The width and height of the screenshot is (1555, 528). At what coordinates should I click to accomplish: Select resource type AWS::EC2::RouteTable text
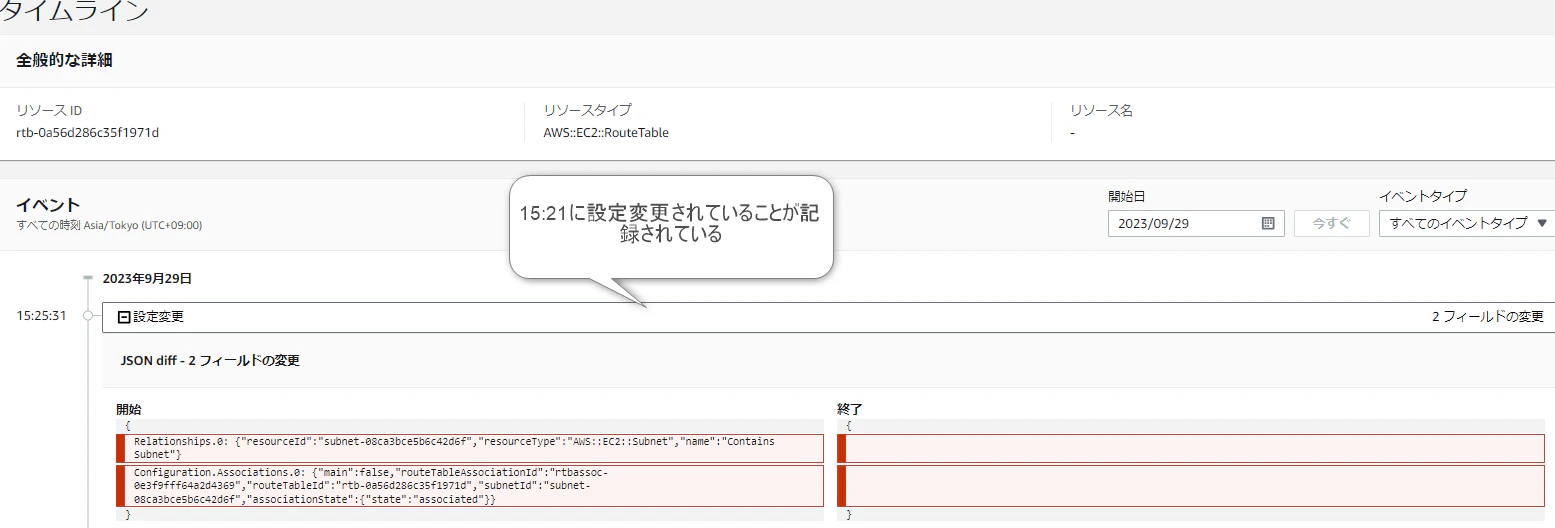(x=606, y=133)
